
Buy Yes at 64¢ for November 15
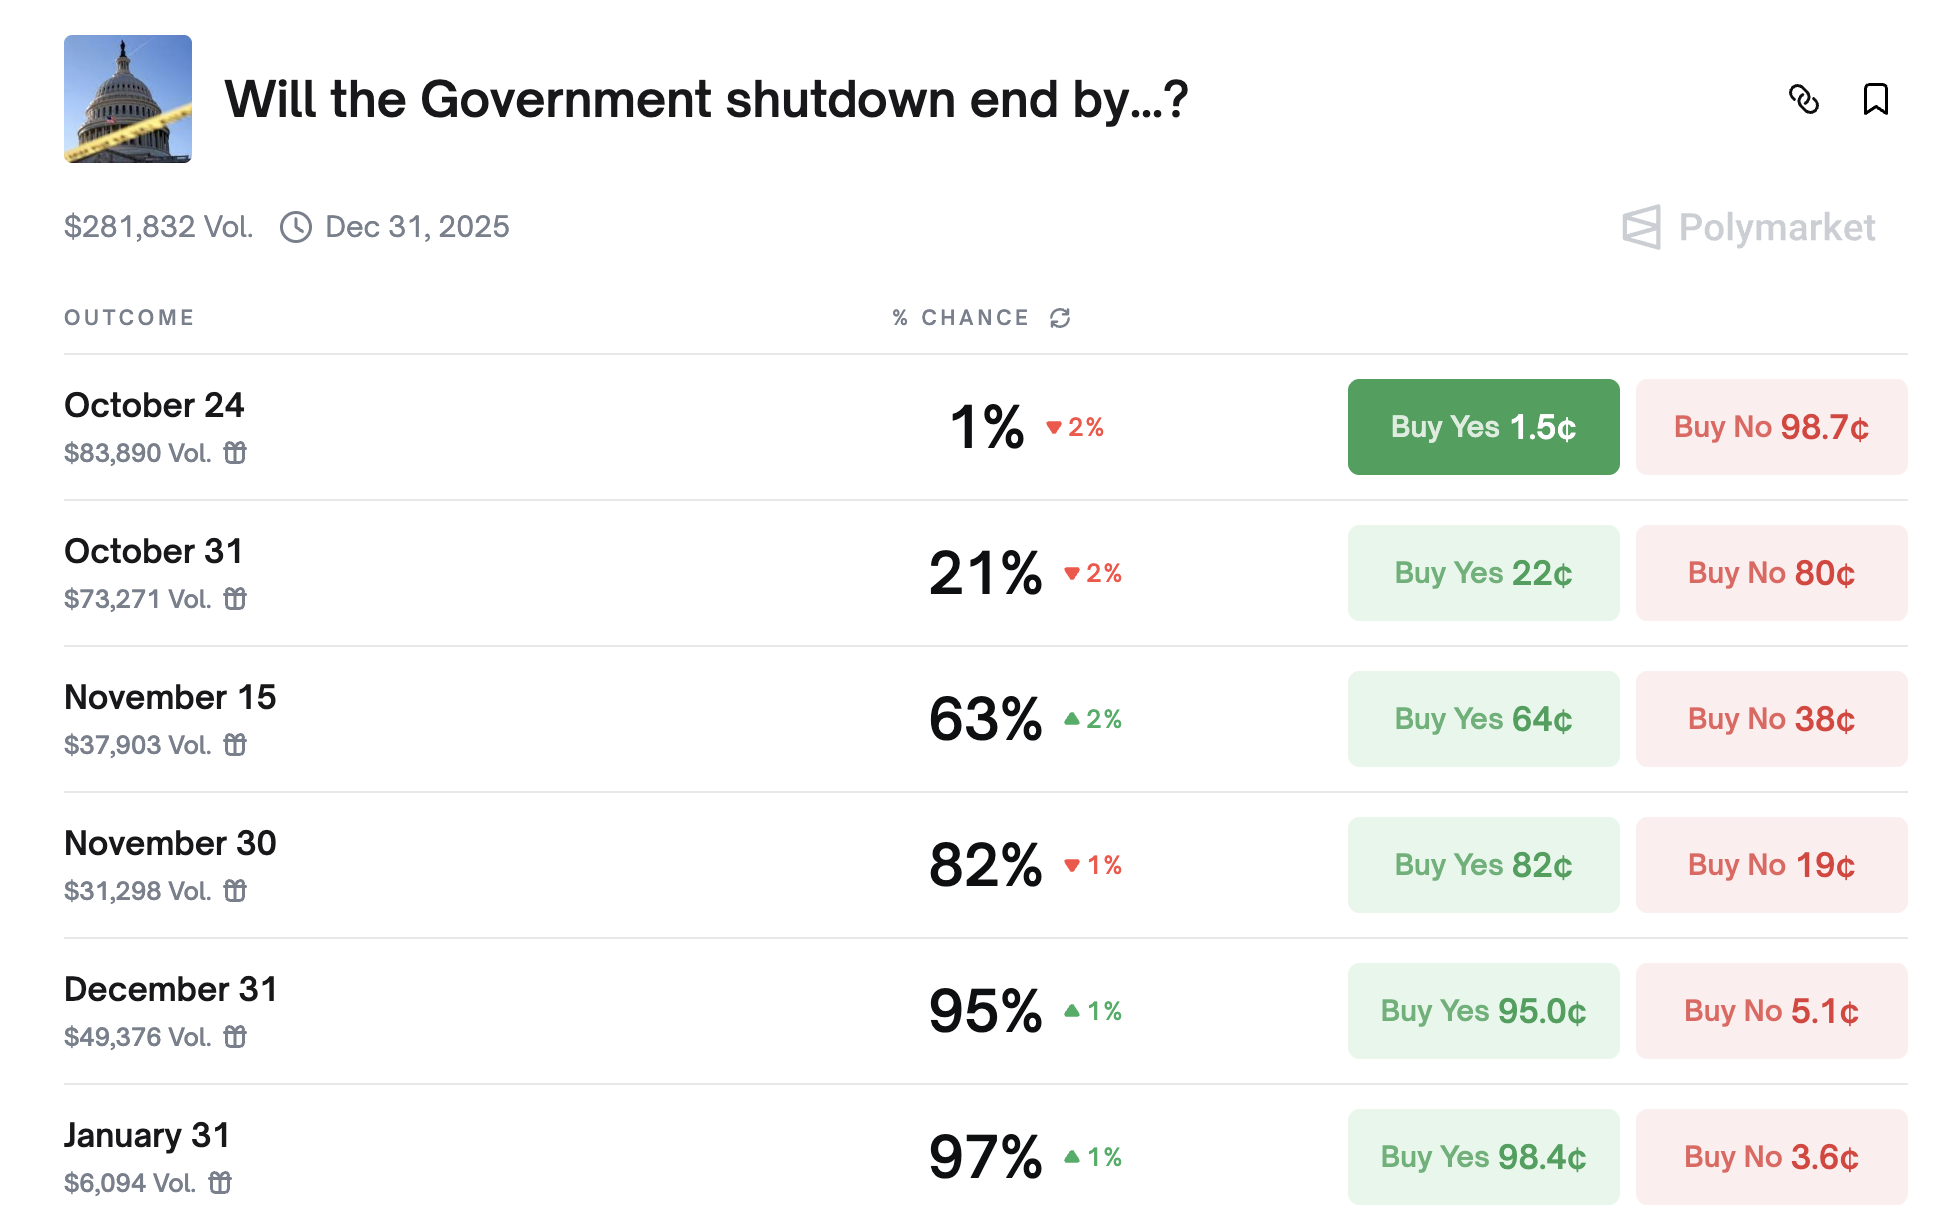[x=1483, y=719]
